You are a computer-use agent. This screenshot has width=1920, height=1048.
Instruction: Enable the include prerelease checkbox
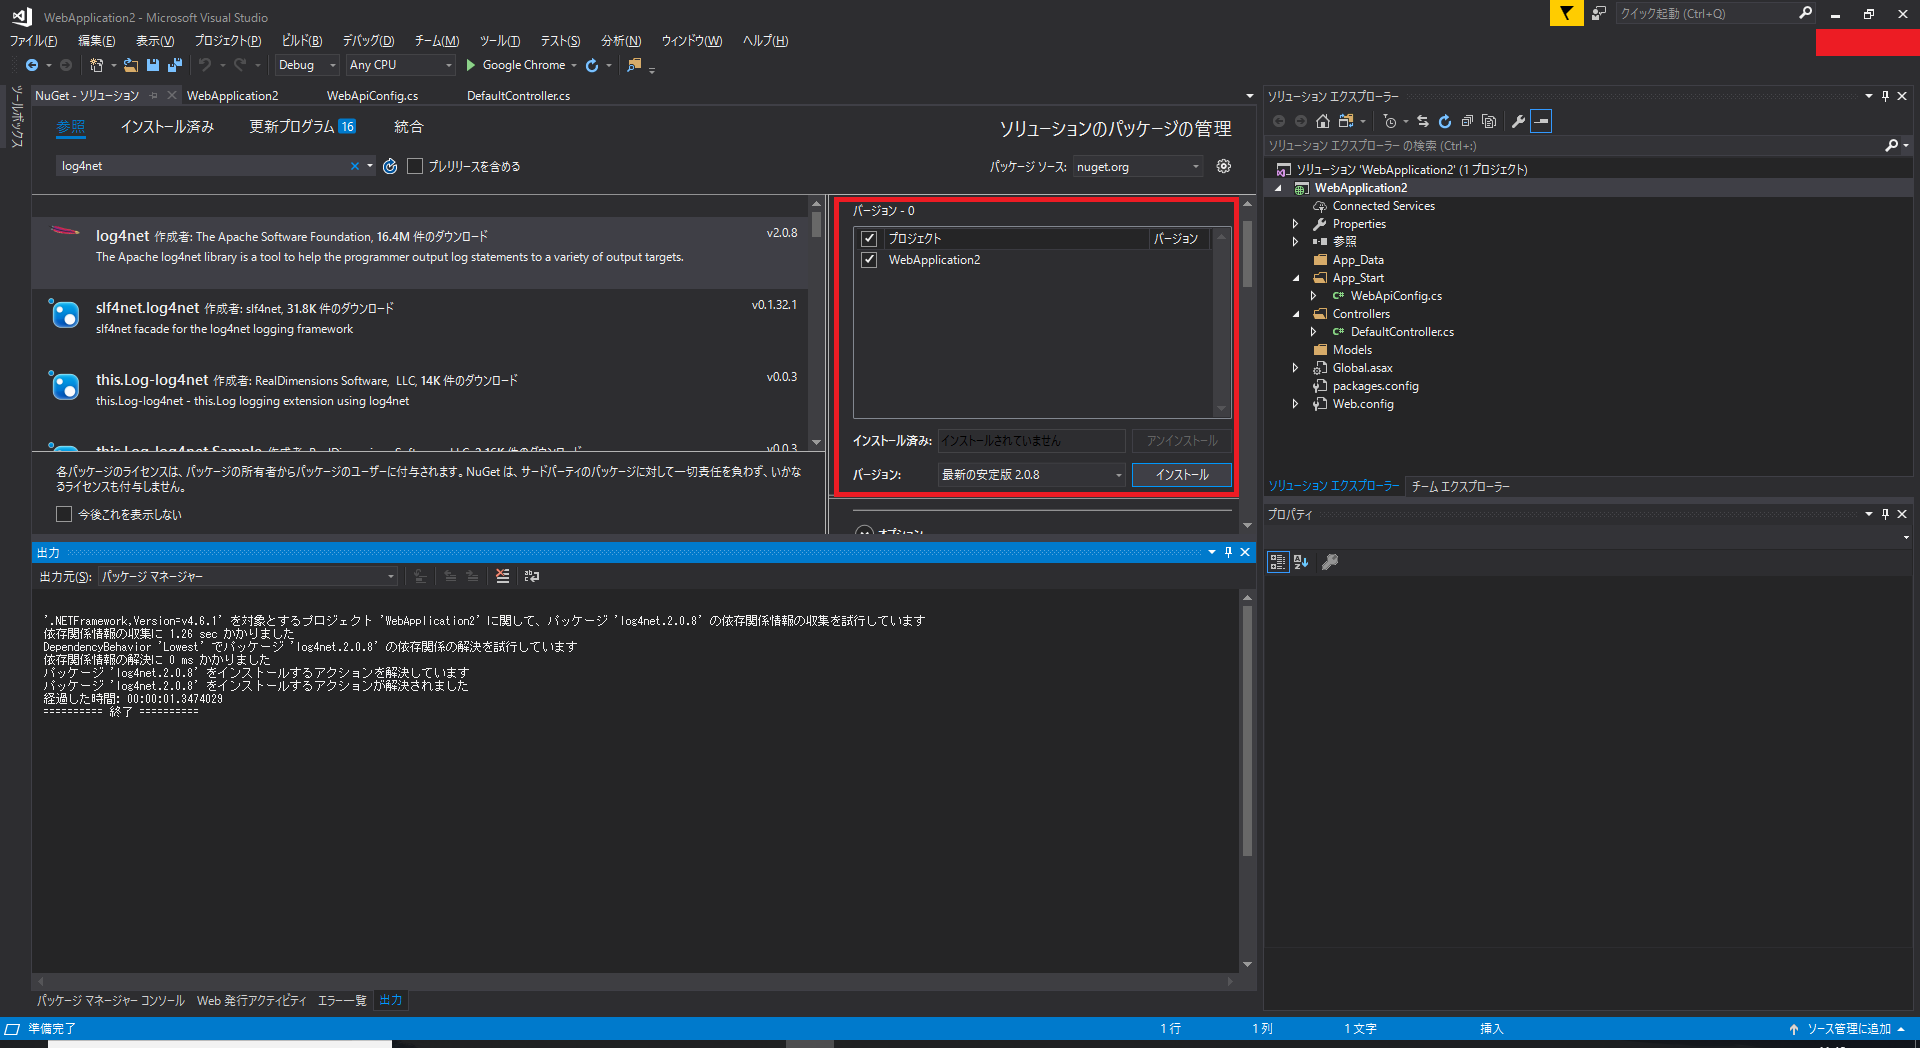click(x=415, y=166)
